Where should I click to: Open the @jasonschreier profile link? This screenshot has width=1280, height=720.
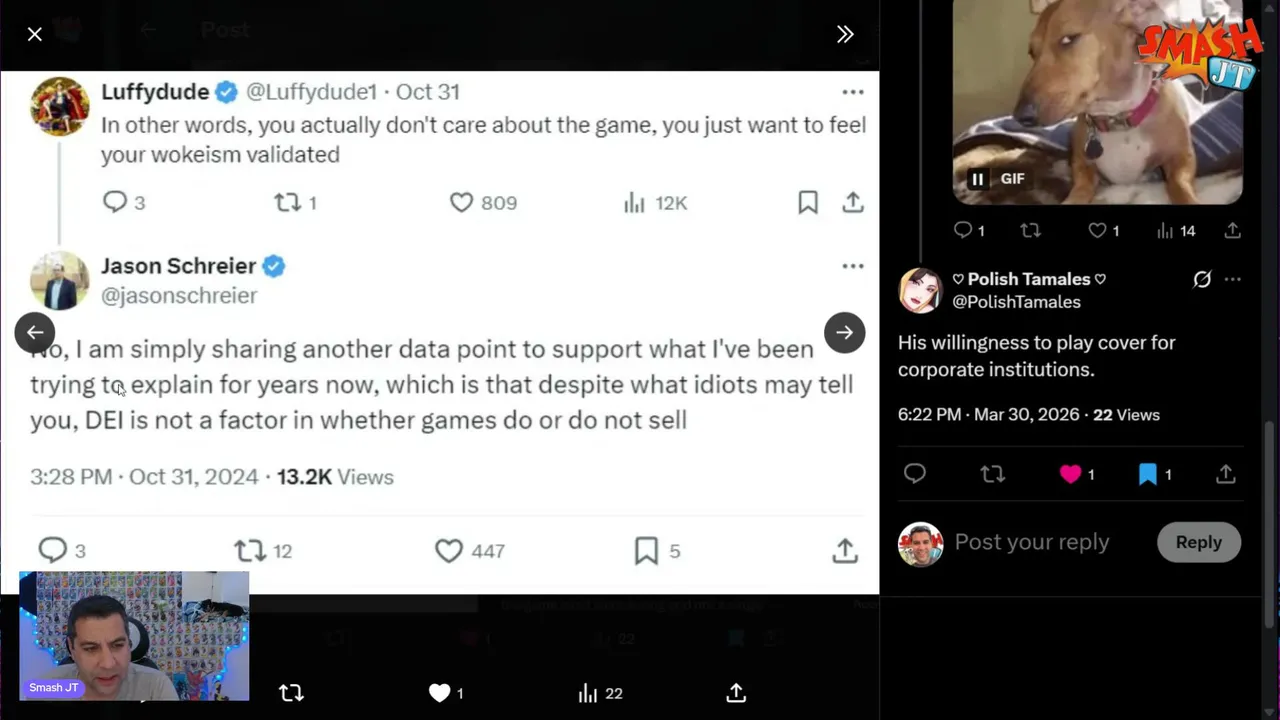pos(179,296)
